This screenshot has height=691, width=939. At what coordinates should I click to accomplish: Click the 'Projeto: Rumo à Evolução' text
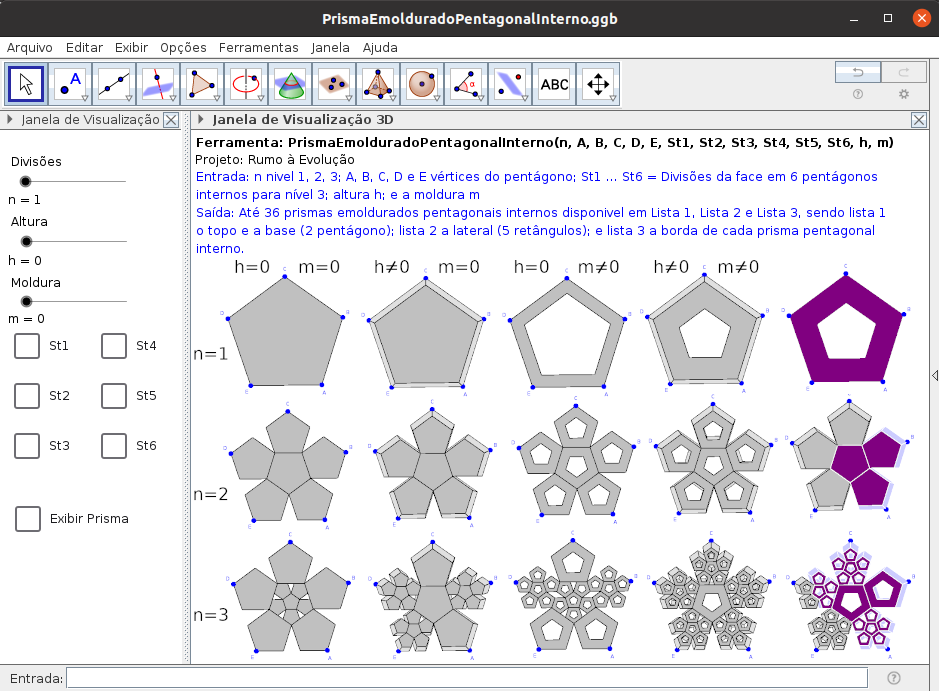[275, 160]
